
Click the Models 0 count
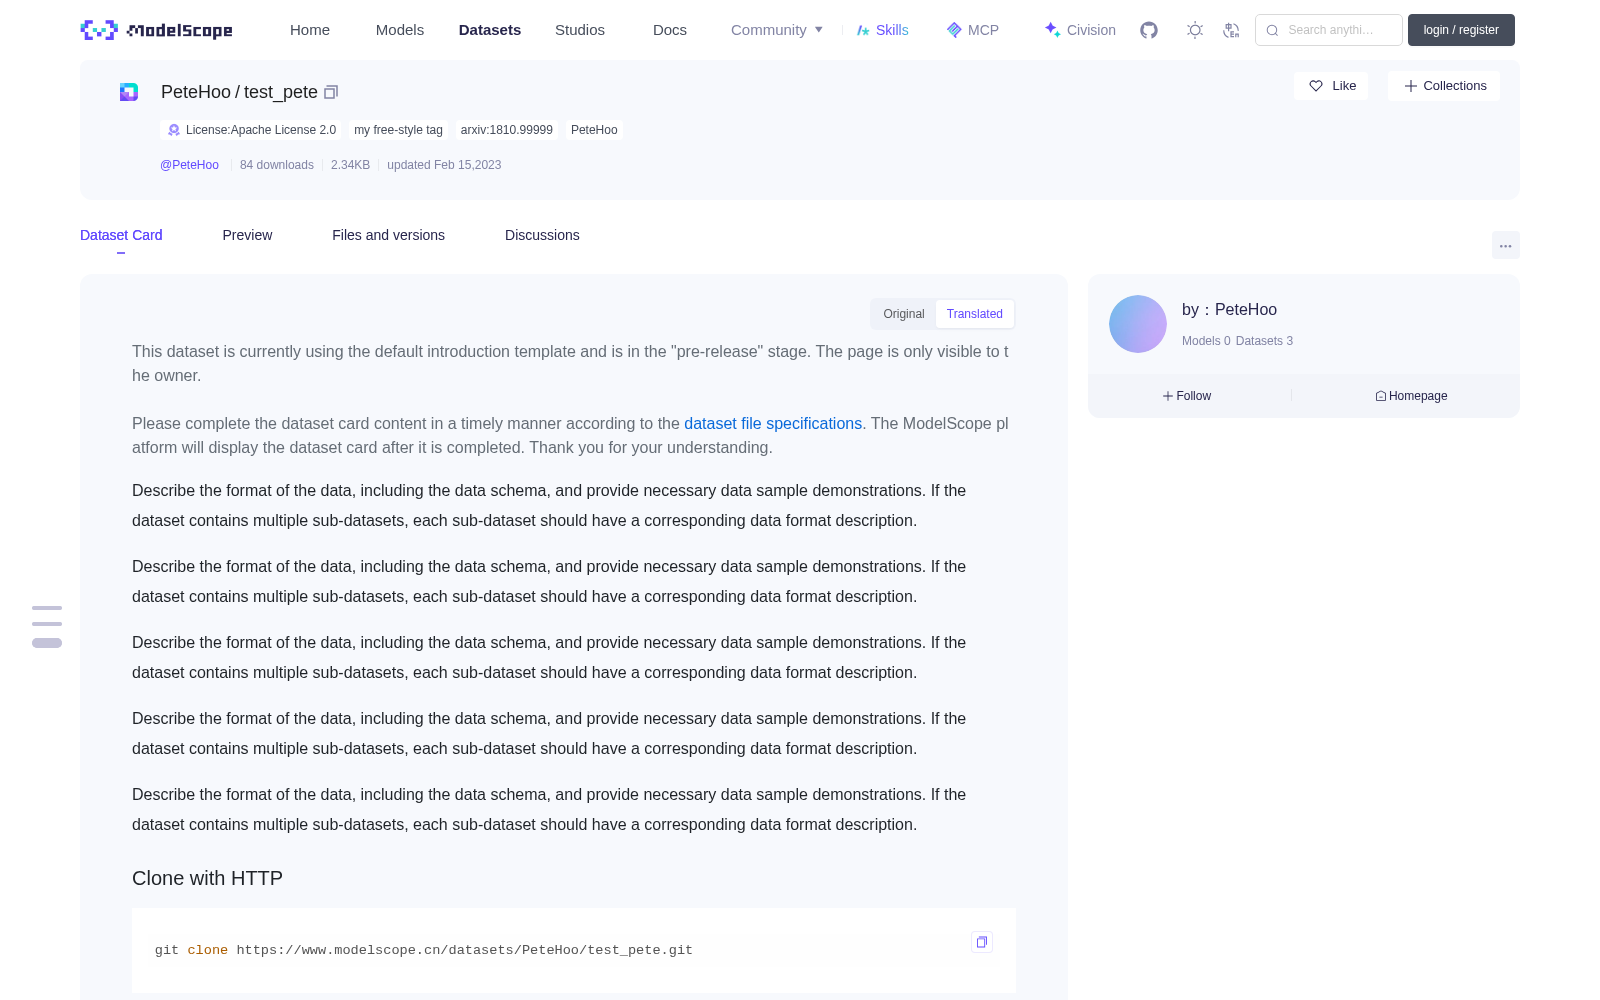tap(1206, 341)
